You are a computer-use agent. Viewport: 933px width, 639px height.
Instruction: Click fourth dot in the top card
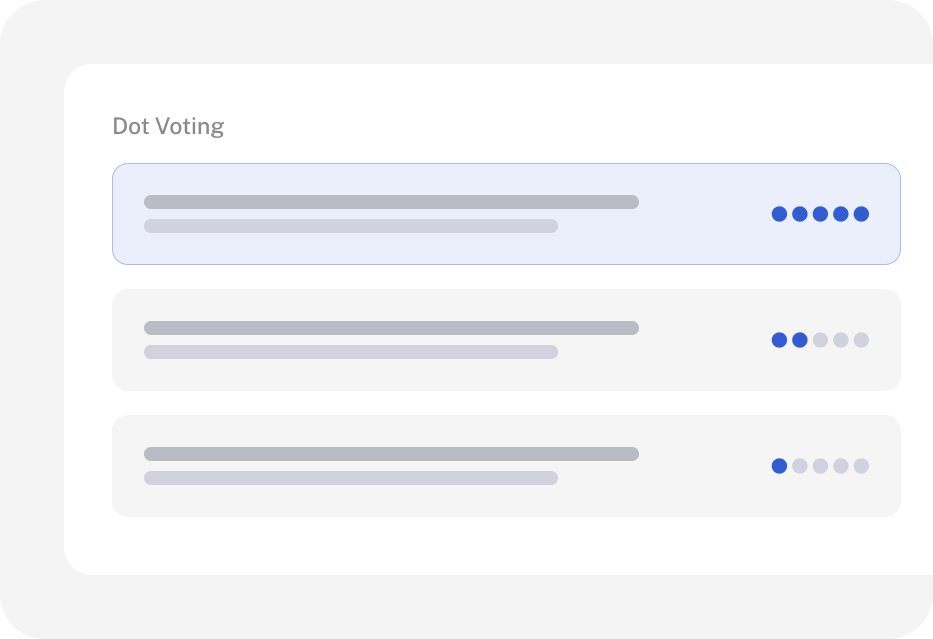[841, 214]
